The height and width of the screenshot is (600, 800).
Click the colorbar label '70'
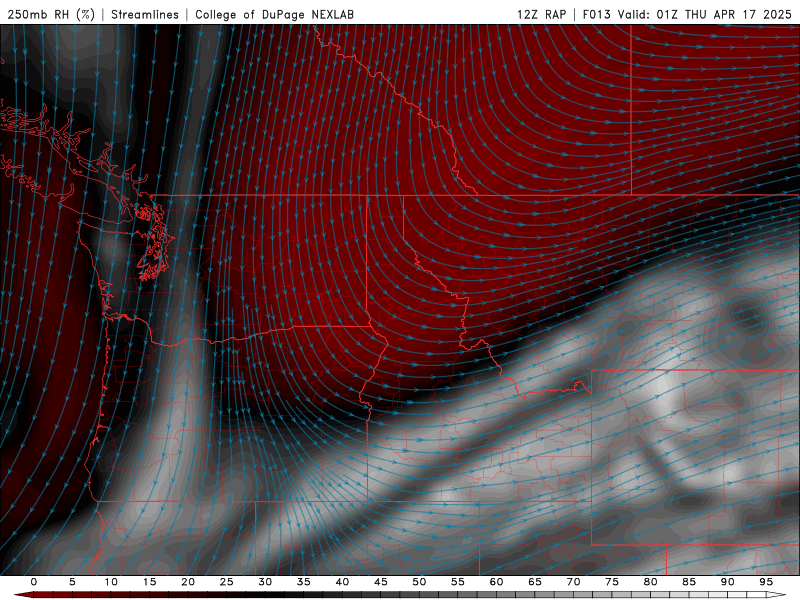pyautogui.click(x=573, y=582)
